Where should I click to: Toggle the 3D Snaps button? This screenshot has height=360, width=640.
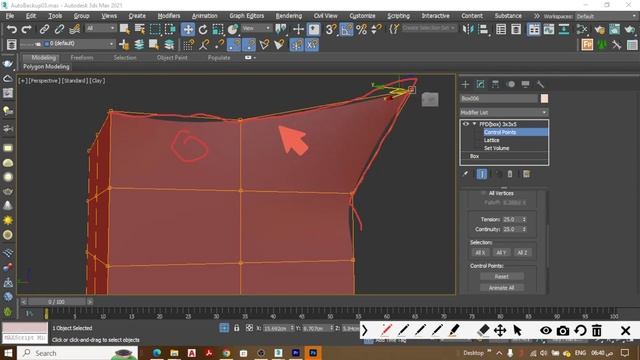coord(331,29)
